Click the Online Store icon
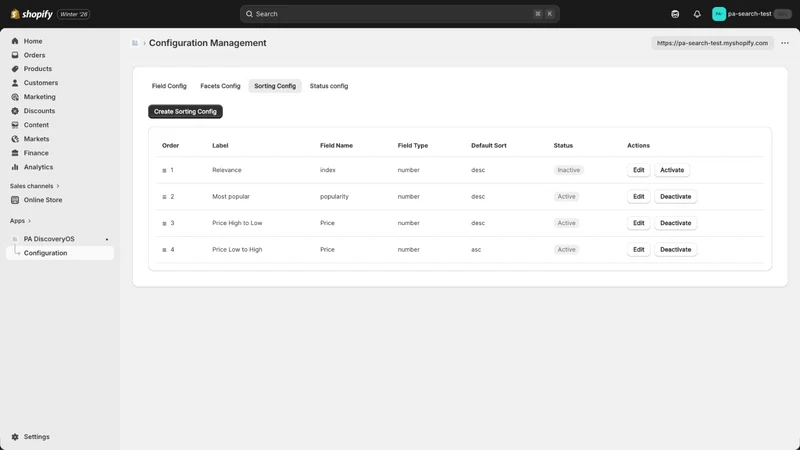Image resolution: width=800 pixels, height=450 pixels. 15,200
